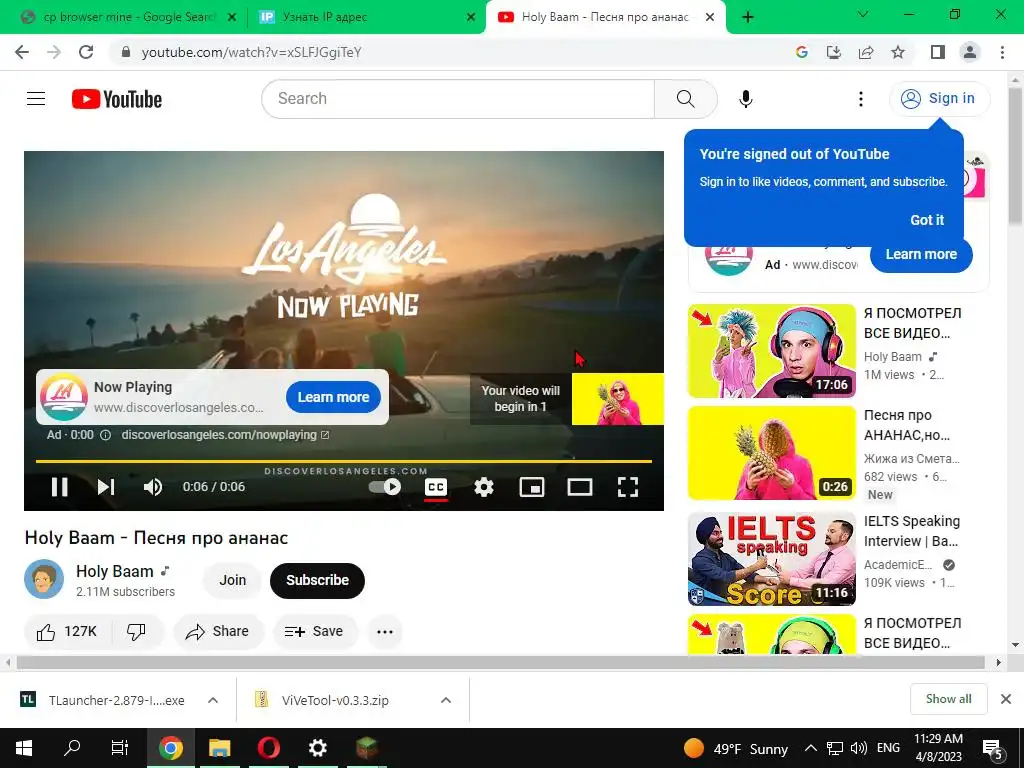Open a new browser tab
The image size is (1024, 768).
(x=748, y=18)
